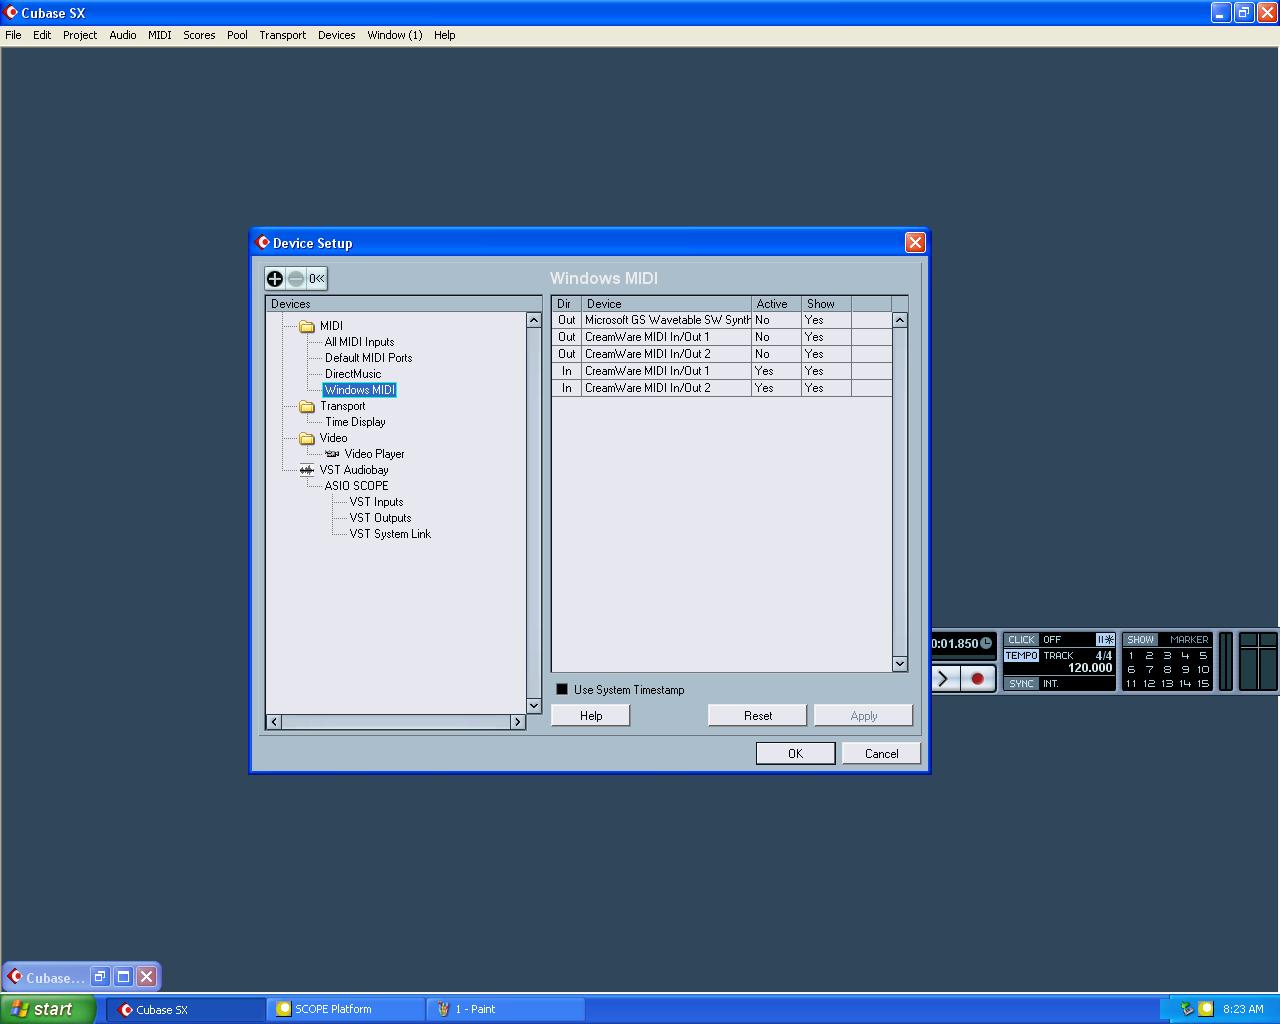Collapse the Transport folder in tree

pos(307,406)
